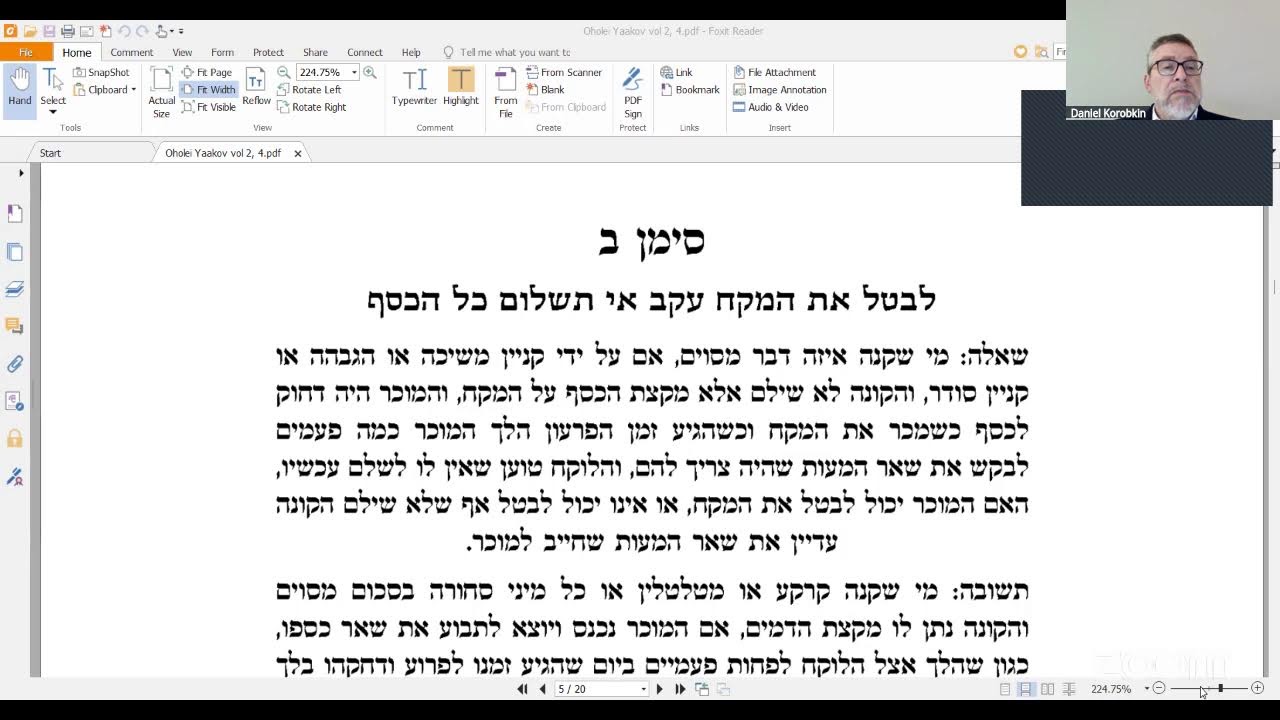The image size is (1280, 720).
Task: Toggle continuous page view in status bar
Action: (x=1025, y=689)
